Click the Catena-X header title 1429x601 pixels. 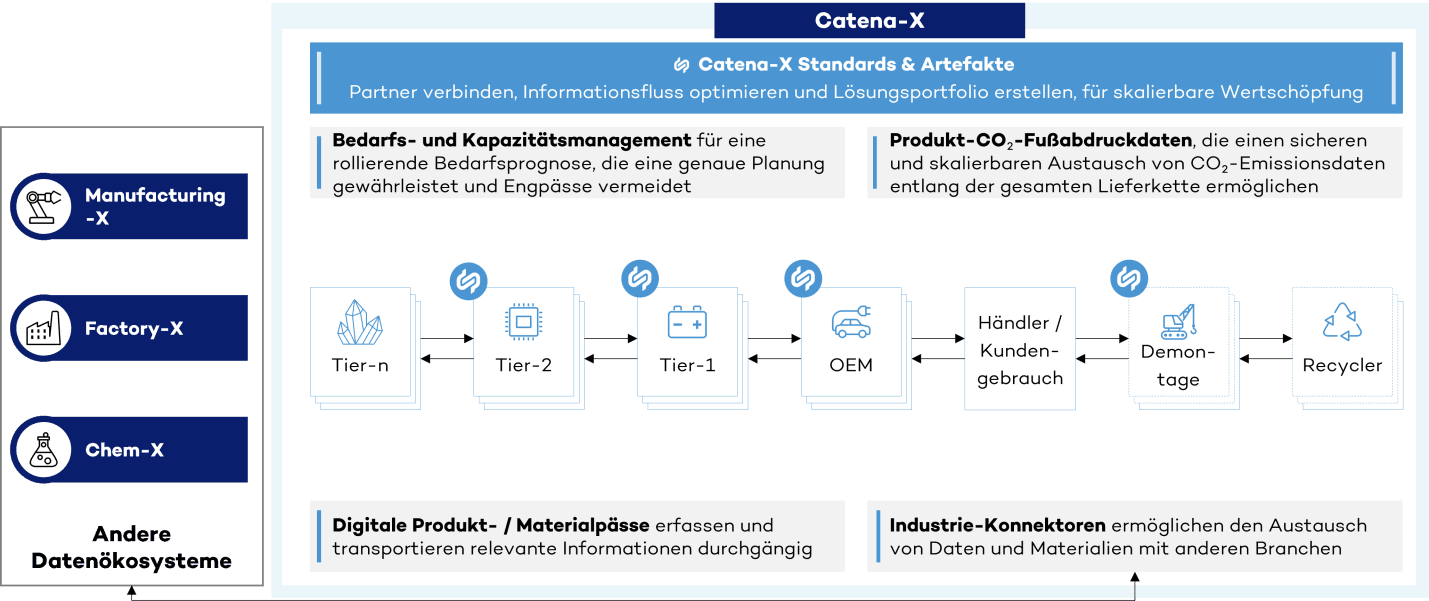870,21
